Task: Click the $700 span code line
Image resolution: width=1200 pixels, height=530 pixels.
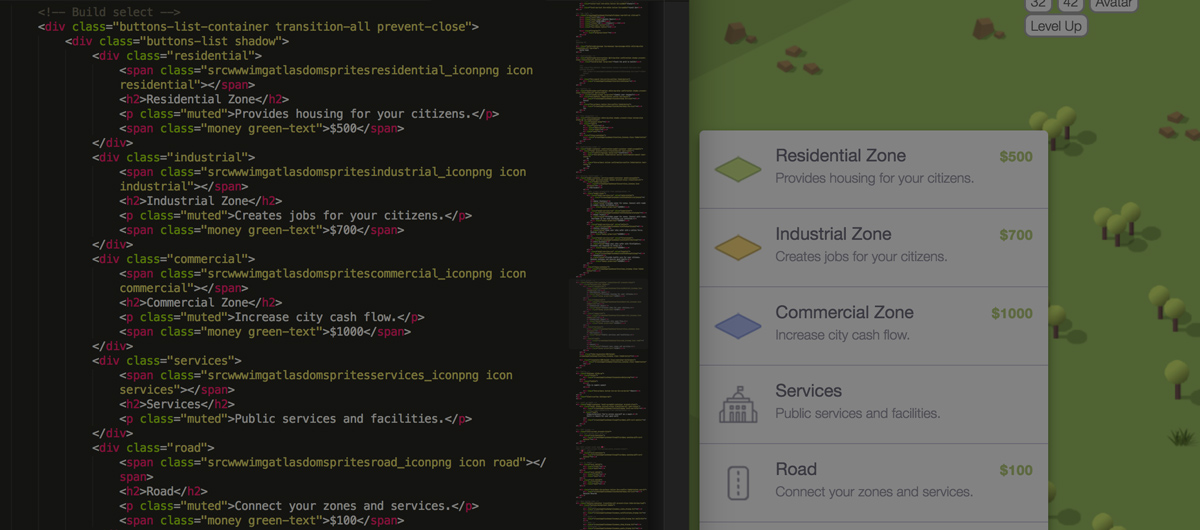Action: tap(262, 230)
